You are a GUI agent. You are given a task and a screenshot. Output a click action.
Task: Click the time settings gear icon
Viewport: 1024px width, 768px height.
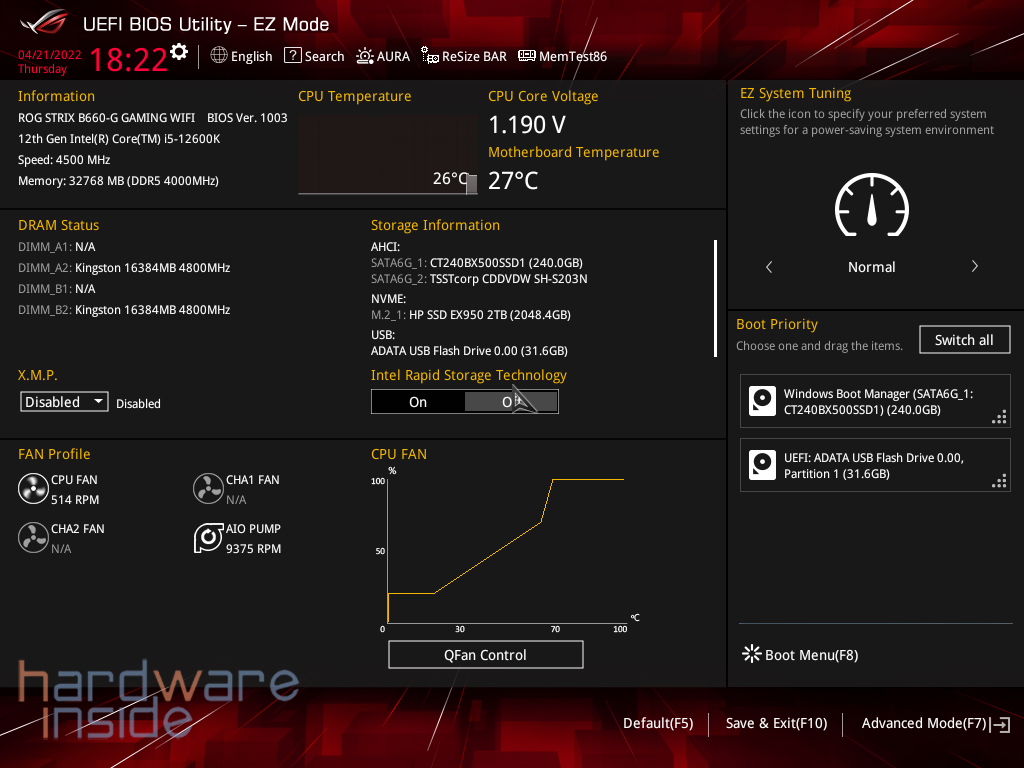click(179, 52)
